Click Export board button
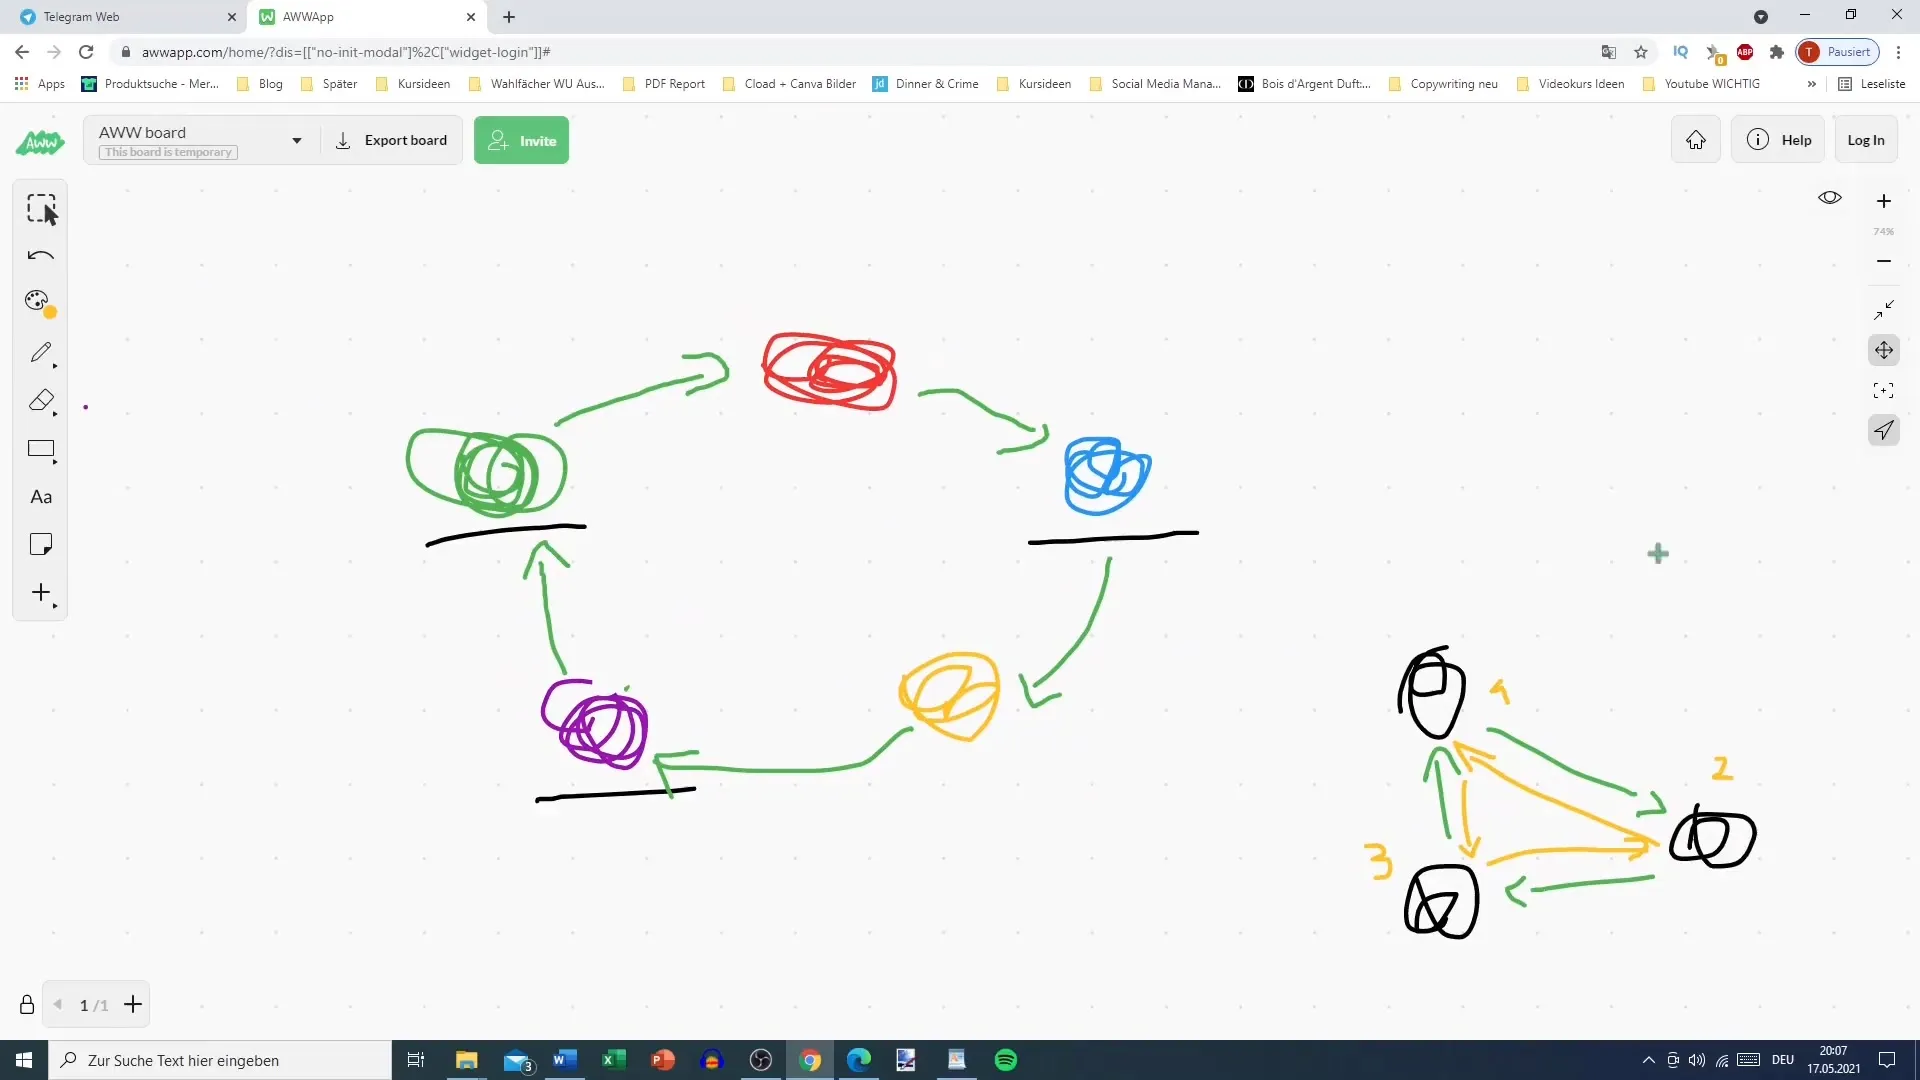Viewport: 1920px width, 1080px height. click(391, 141)
